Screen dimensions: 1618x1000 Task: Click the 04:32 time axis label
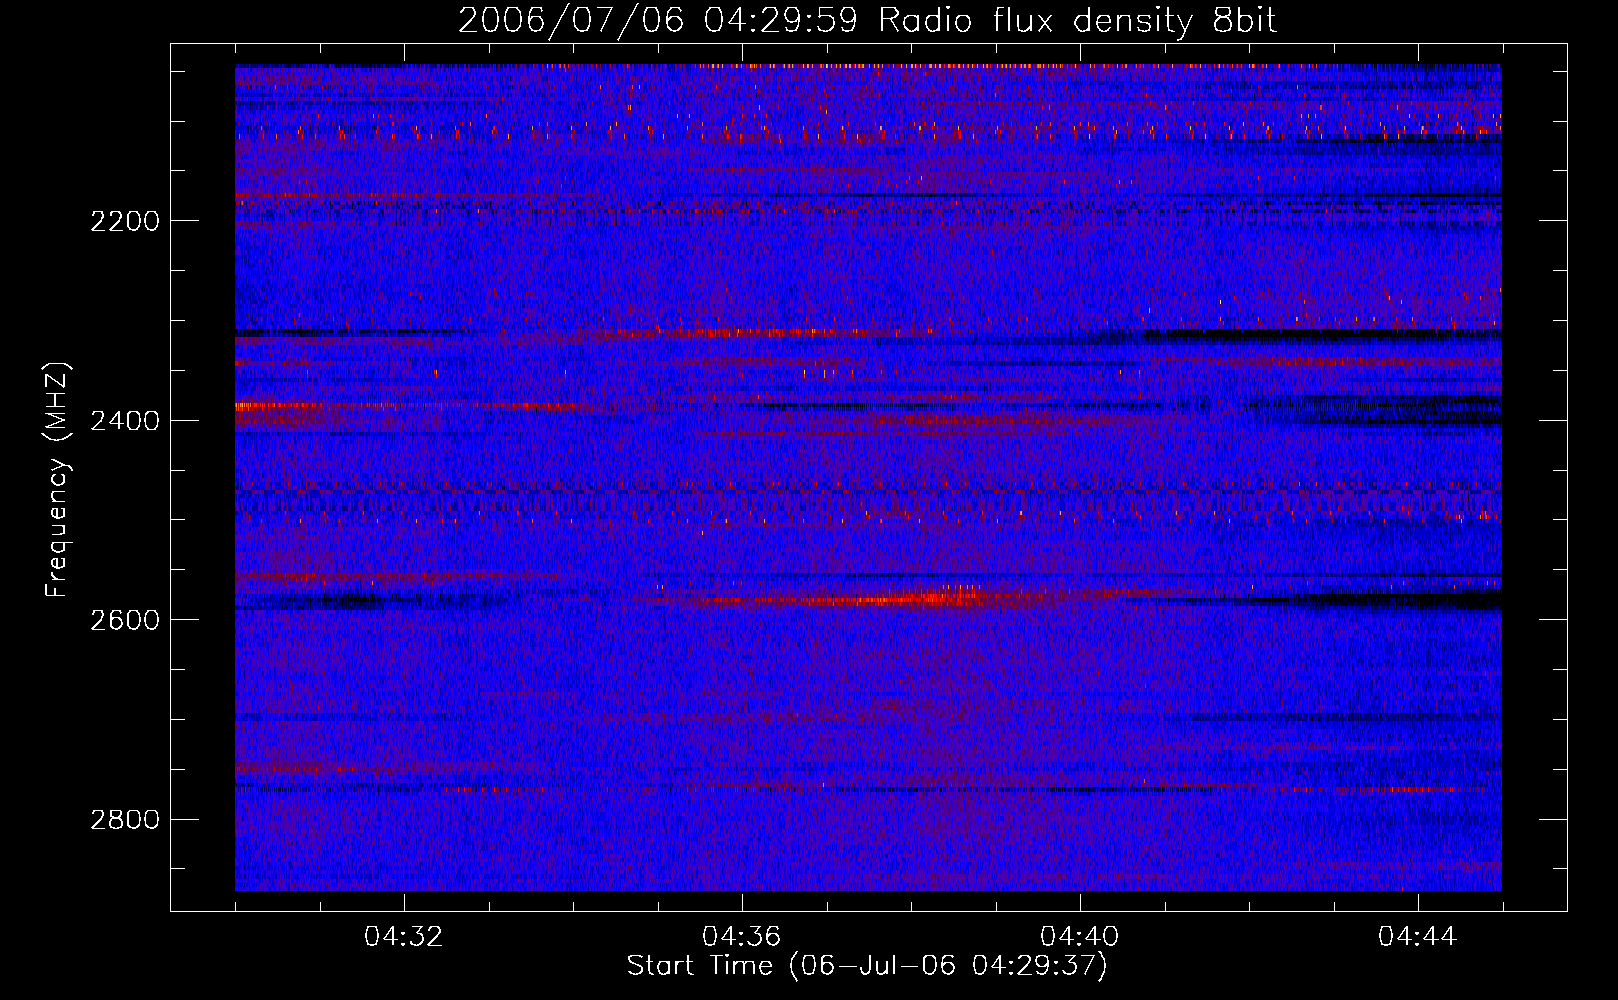pyautogui.click(x=404, y=937)
